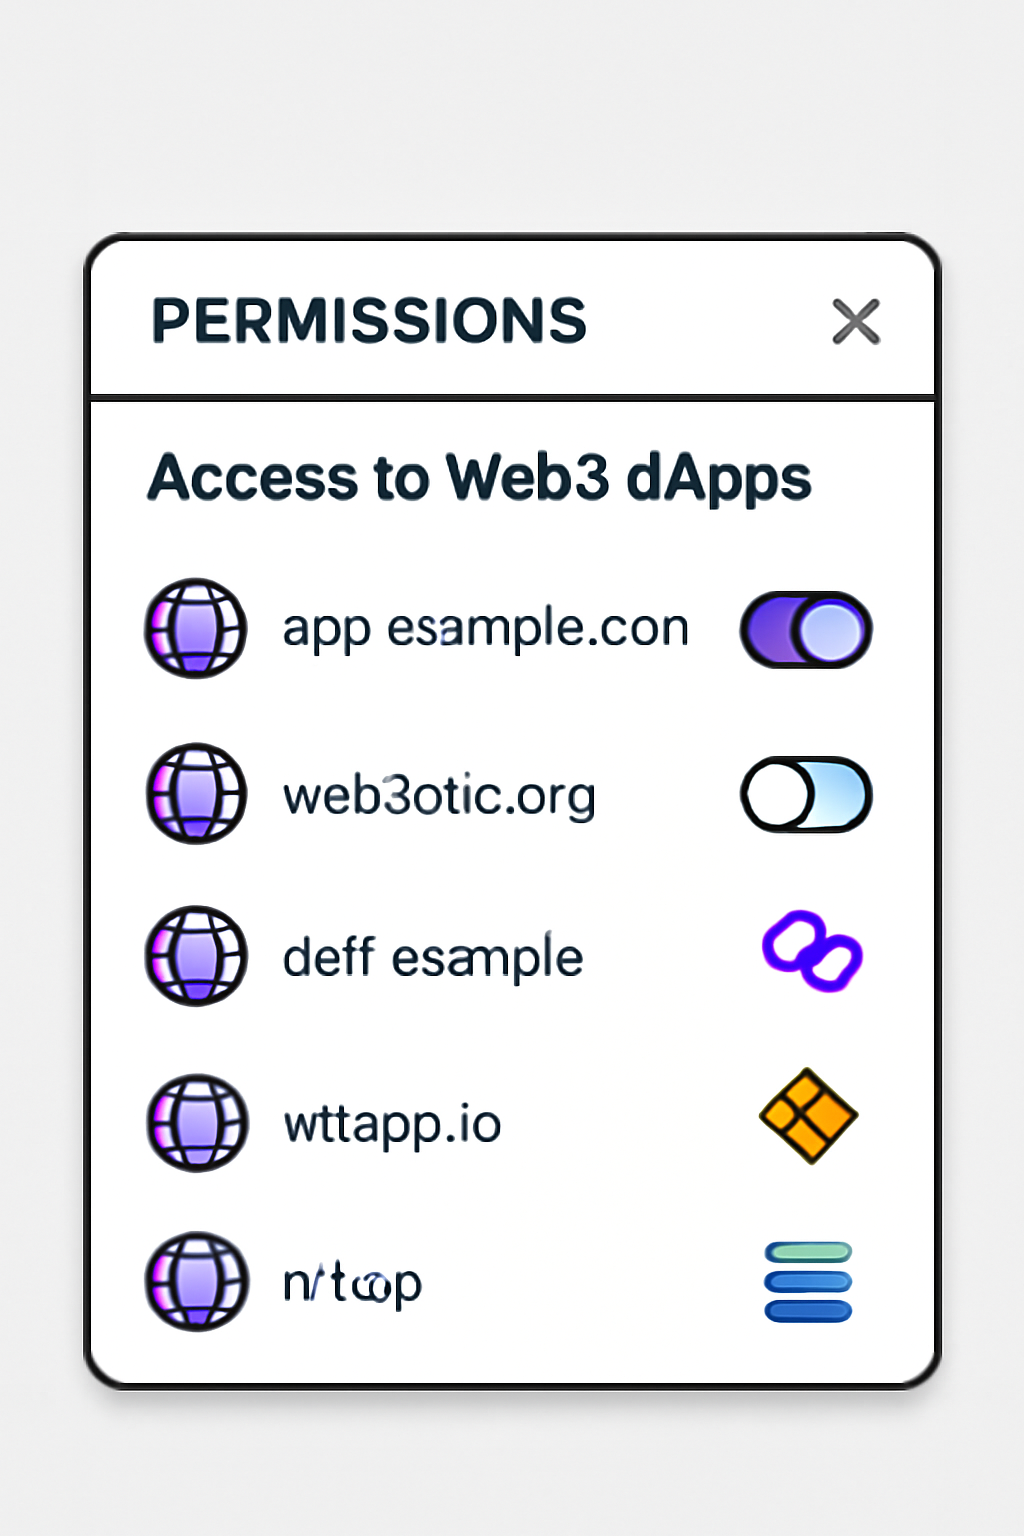
Task: Click the stacked bars icon next to n/top
Action: click(808, 1284)
